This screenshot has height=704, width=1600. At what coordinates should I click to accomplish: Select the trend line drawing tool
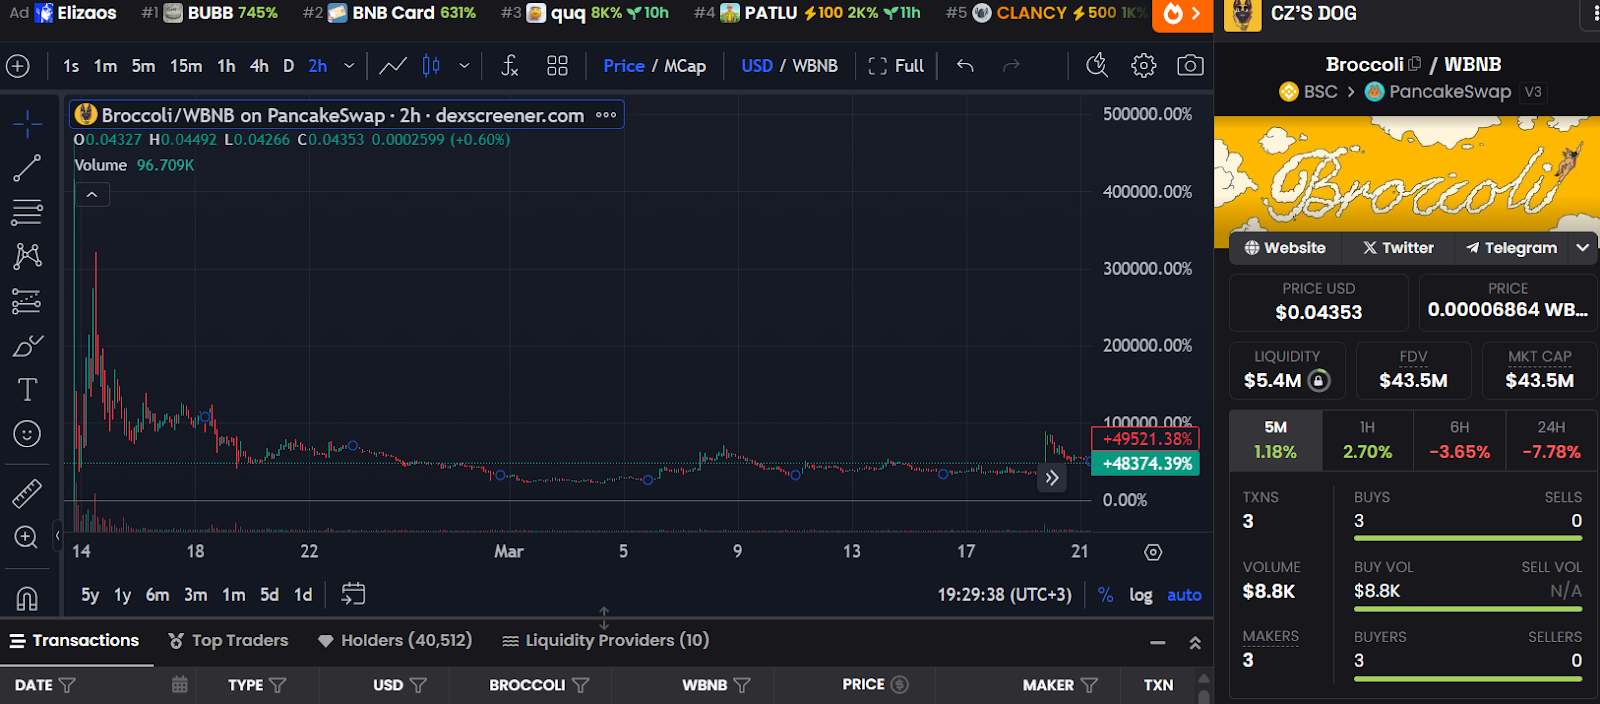tap(27, 168)
